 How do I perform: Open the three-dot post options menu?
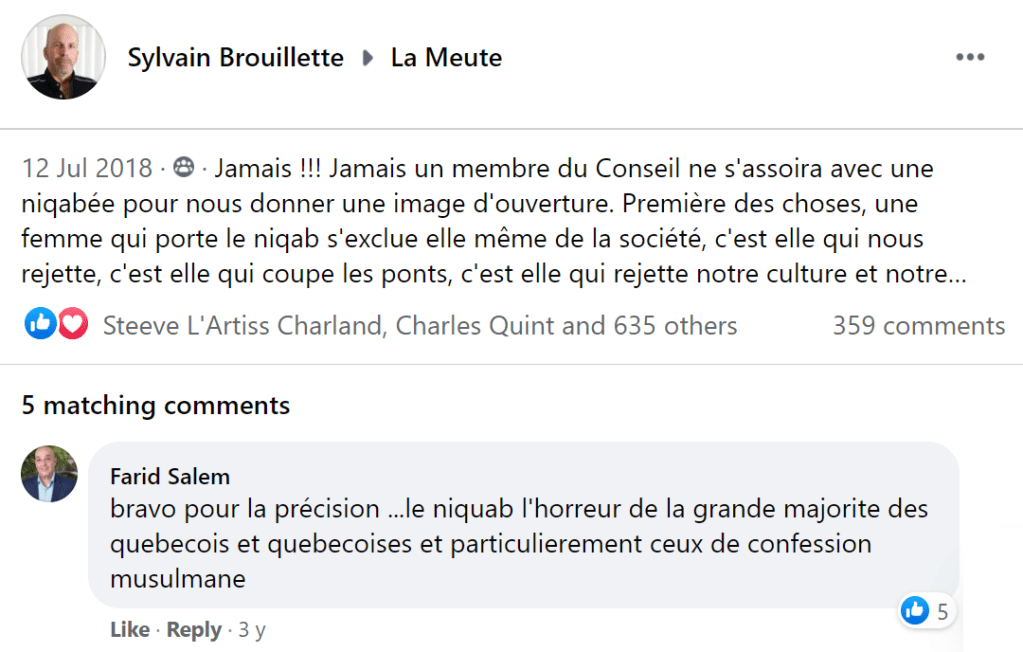tap(970, 57)
